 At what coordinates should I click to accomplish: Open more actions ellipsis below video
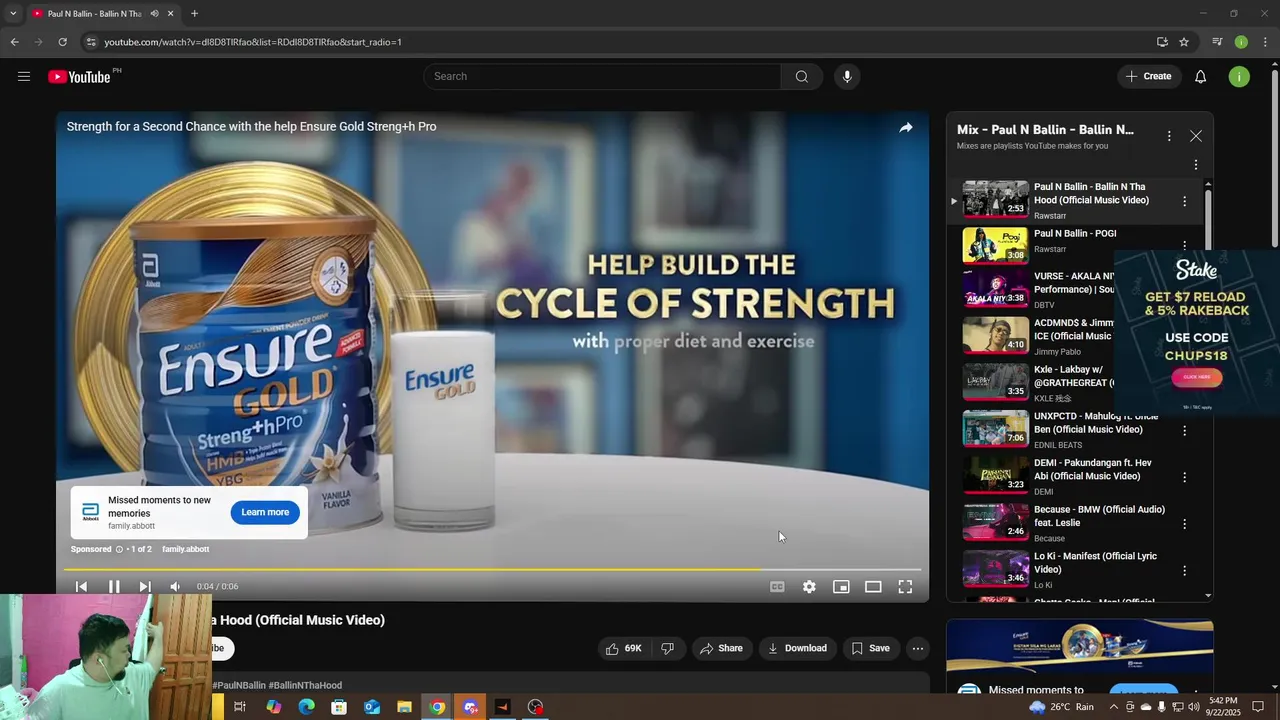[x=917, y=648]
